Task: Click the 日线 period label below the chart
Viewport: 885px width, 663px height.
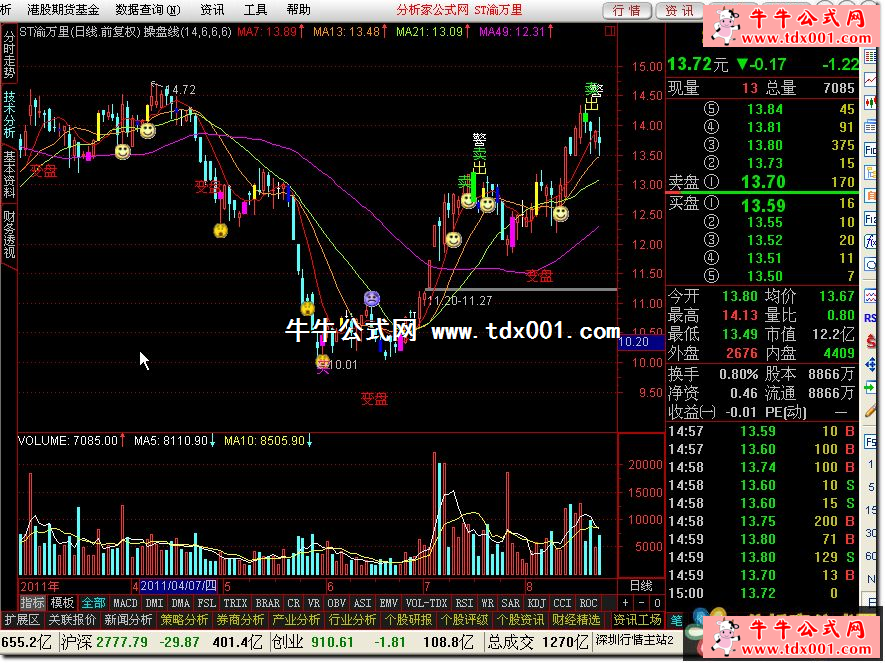Action: (x=641, y=586)
